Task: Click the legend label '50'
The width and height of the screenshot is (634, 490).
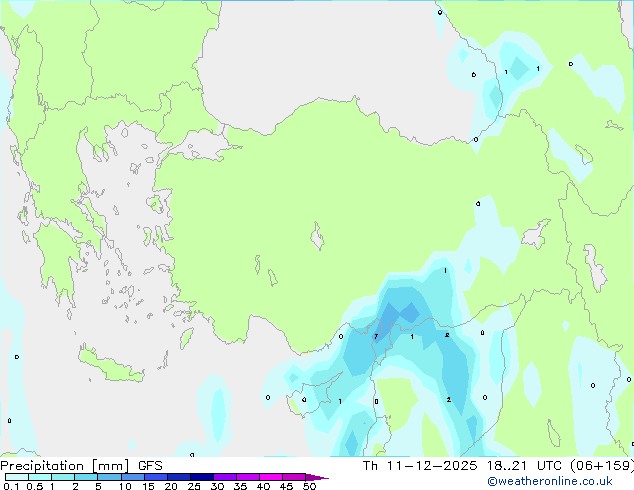Action: tap(309, 486)
